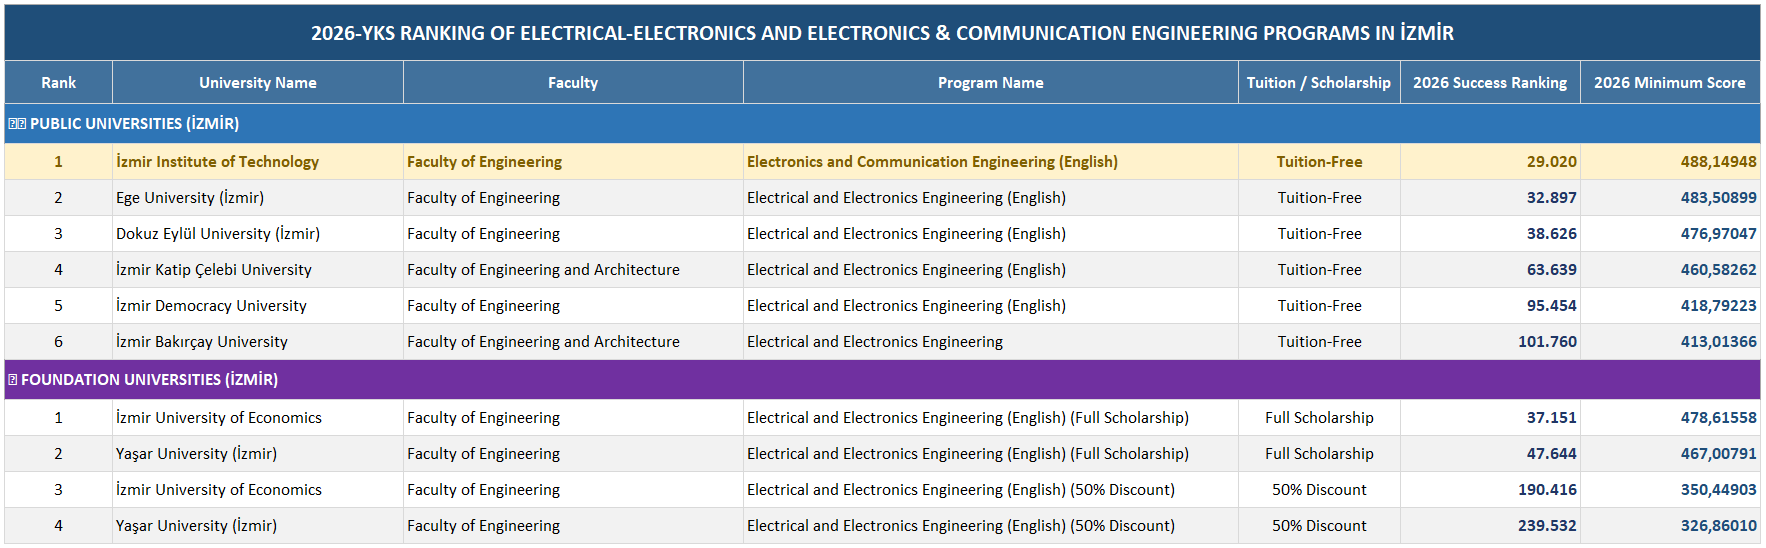This screenshot has height=548, width=1766.
Task: Click the İzmir Bakırçay University cell
Action: 258,342
